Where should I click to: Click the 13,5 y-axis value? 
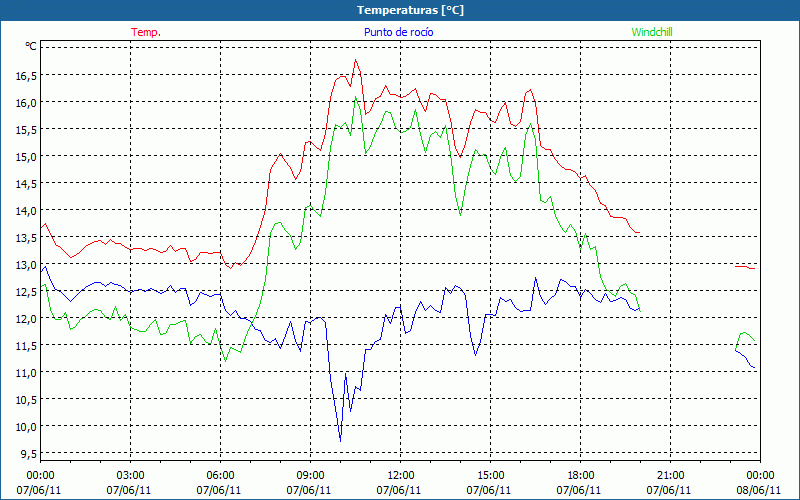click(26, 238)
